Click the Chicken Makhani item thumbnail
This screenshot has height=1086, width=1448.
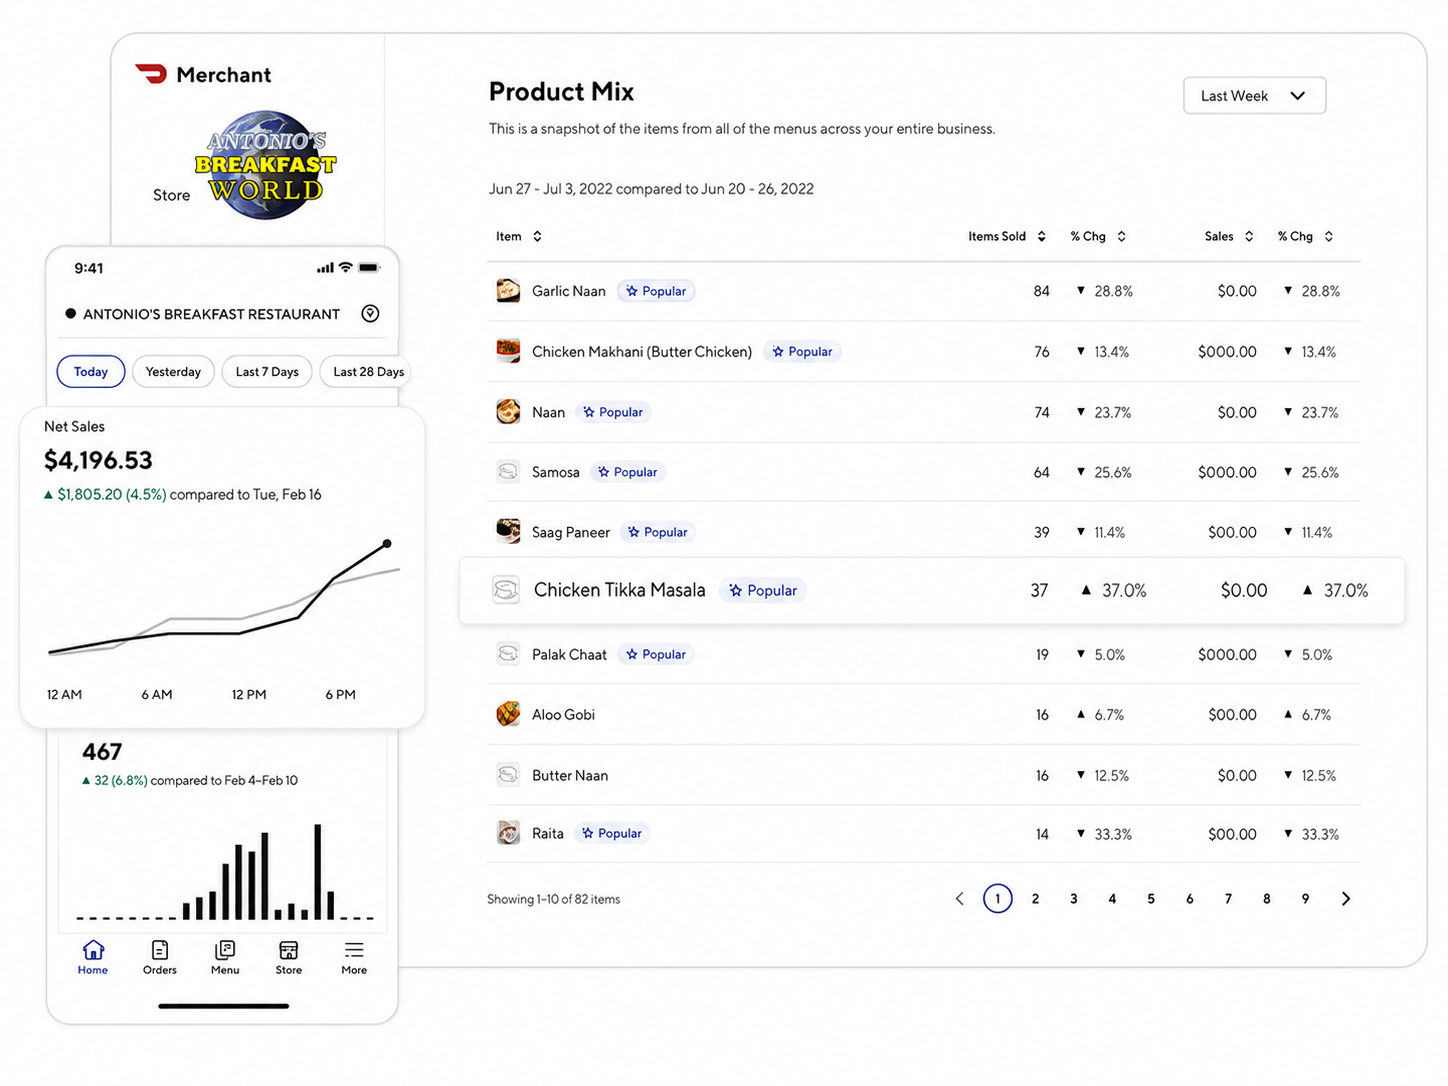pyautogui.click(x=508, y=351)
